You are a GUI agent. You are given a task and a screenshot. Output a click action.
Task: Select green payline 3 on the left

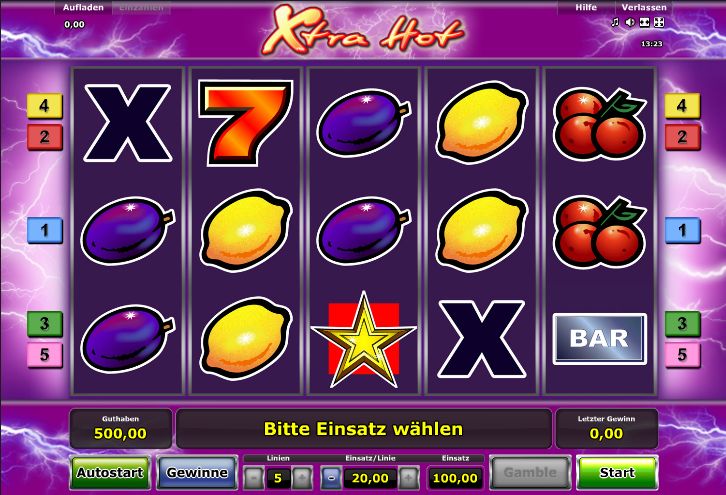pos(44,324)
